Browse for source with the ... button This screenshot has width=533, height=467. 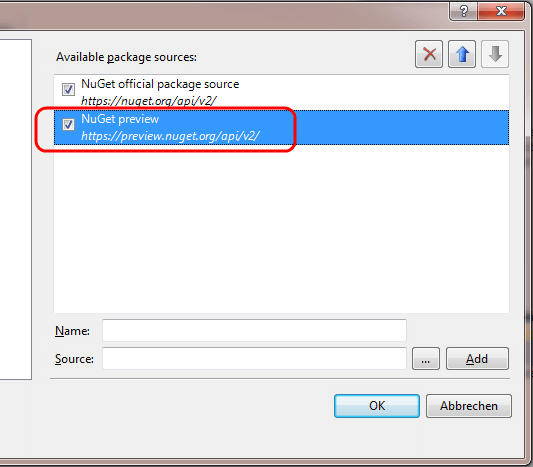point(426,359)
